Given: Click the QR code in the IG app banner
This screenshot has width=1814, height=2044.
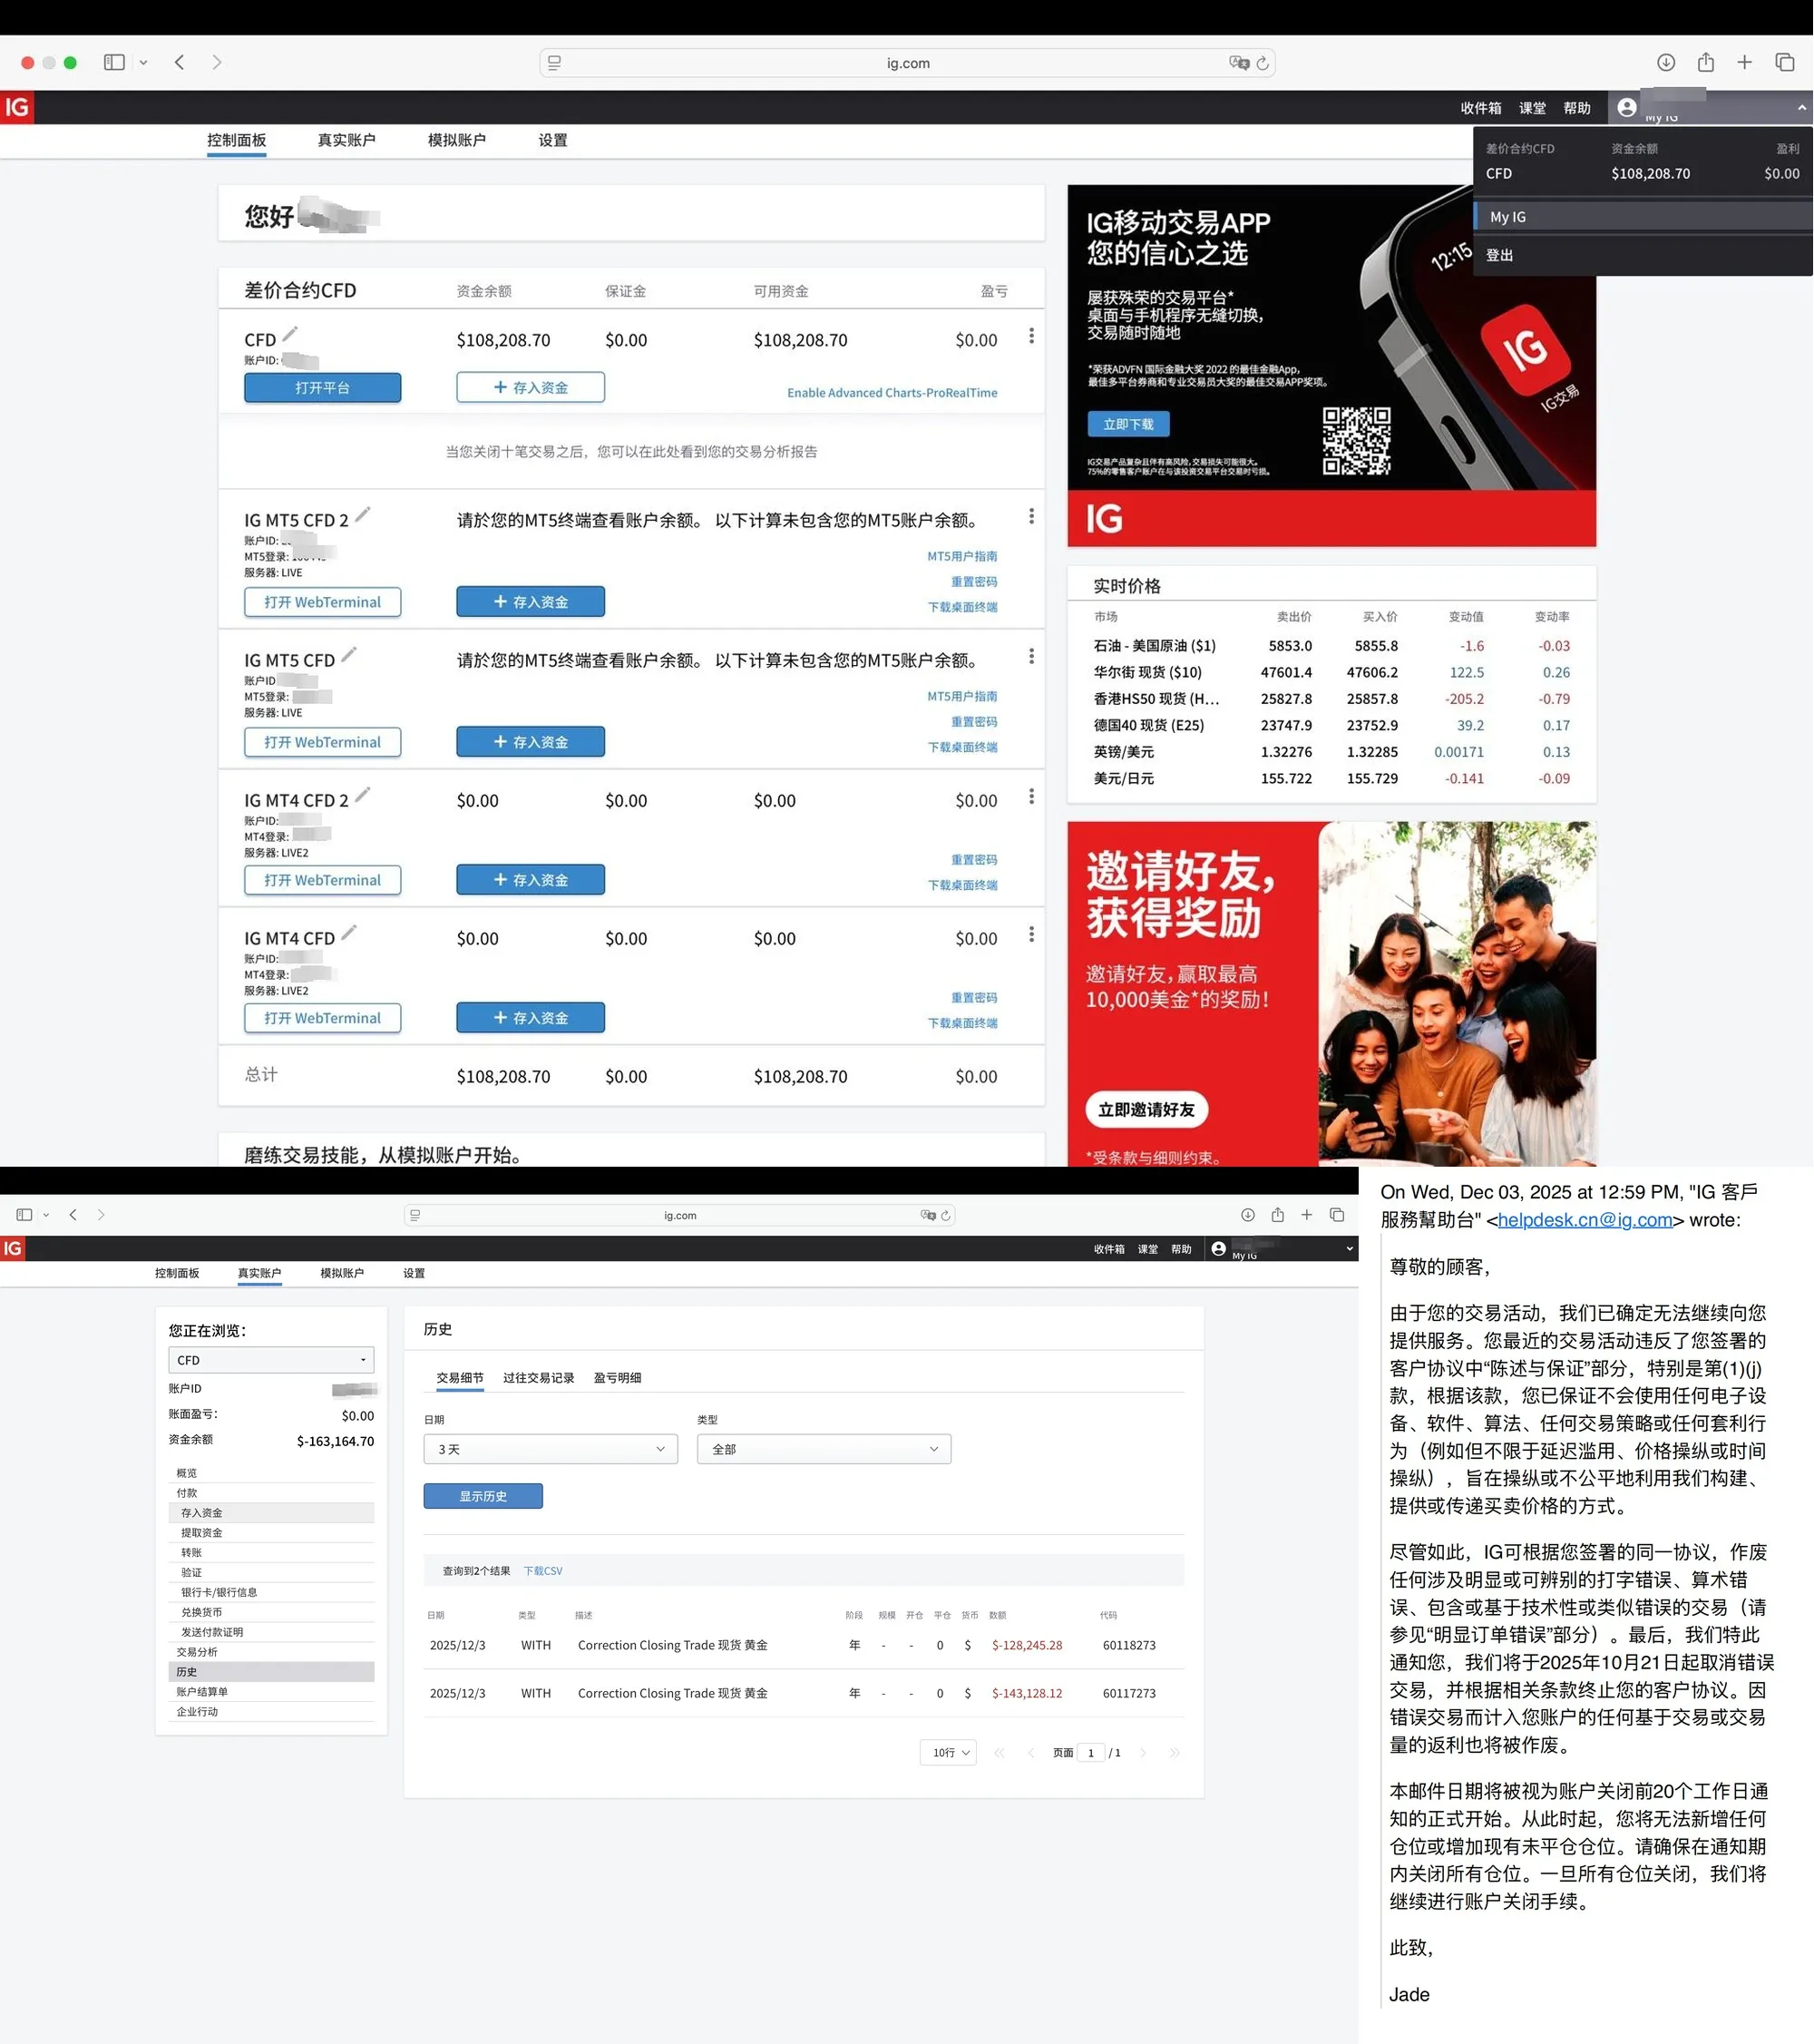Looking at the screenshot, I should tap(1356, 440).
